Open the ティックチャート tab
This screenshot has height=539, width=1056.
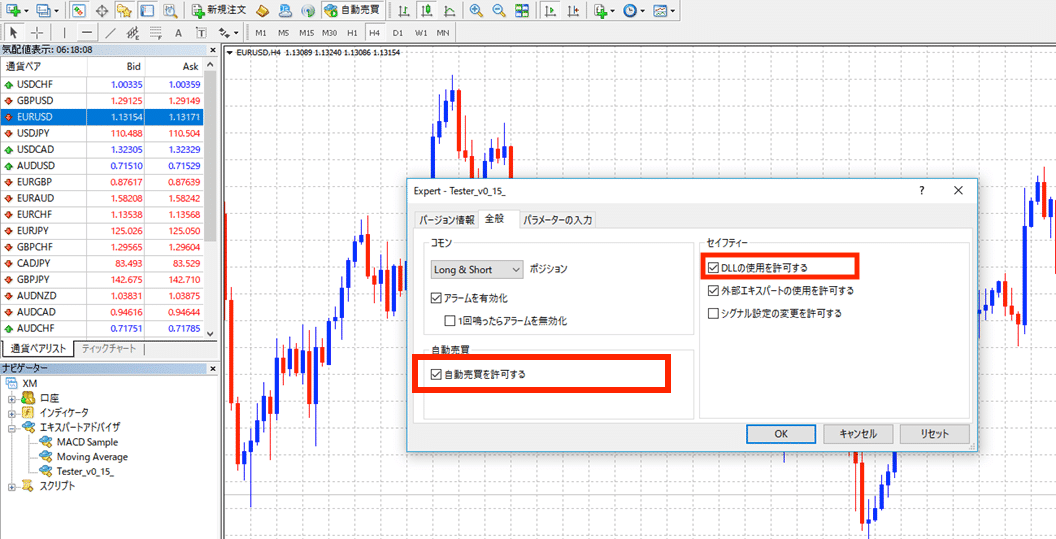[108, 348]
